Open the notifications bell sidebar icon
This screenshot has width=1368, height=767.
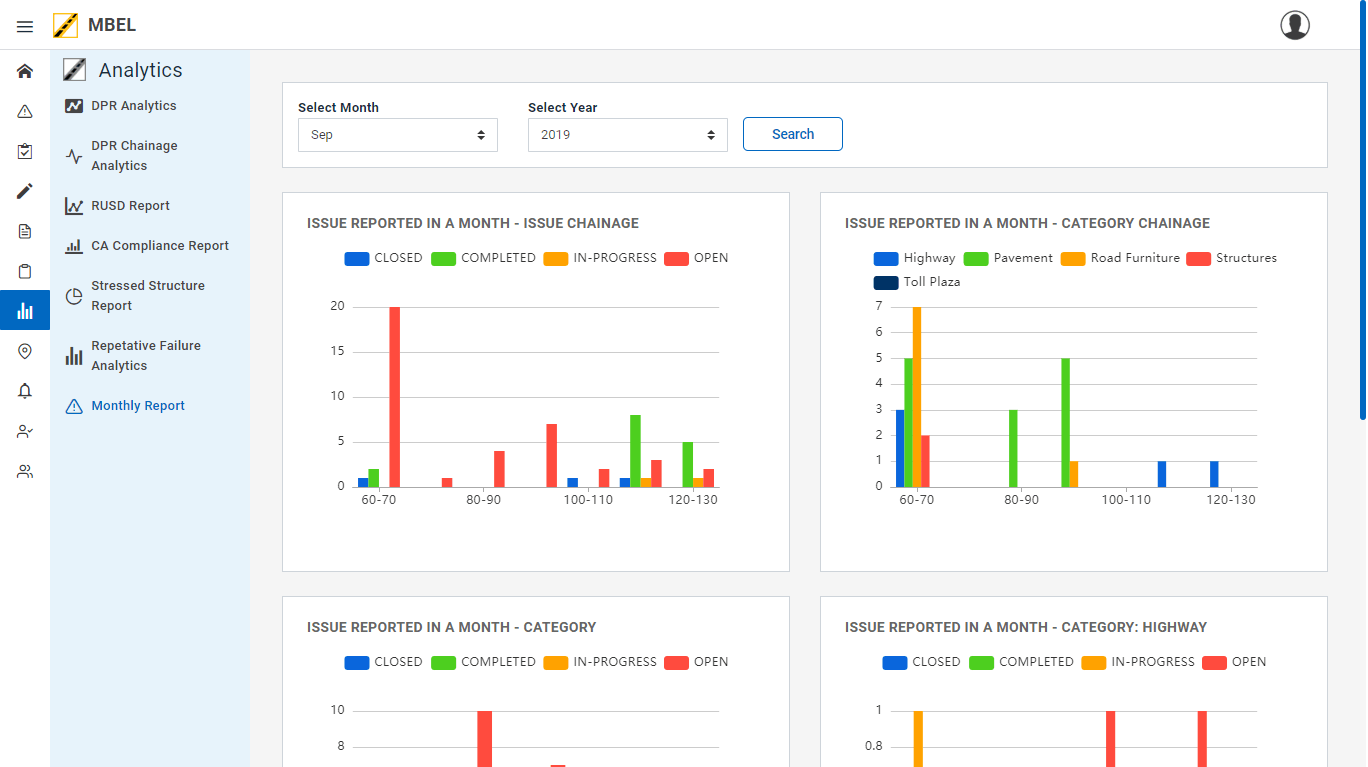click(x=25, y=391)
